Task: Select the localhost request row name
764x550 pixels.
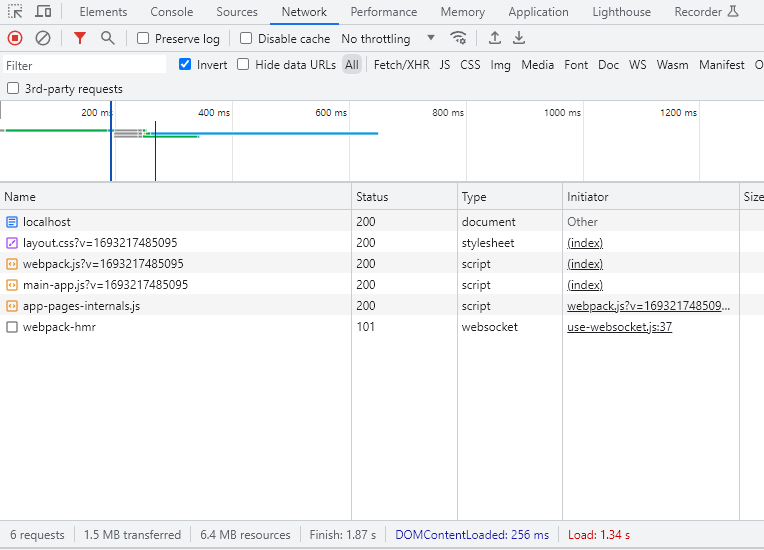Action: pyautogui.click(x=47, y=222)
